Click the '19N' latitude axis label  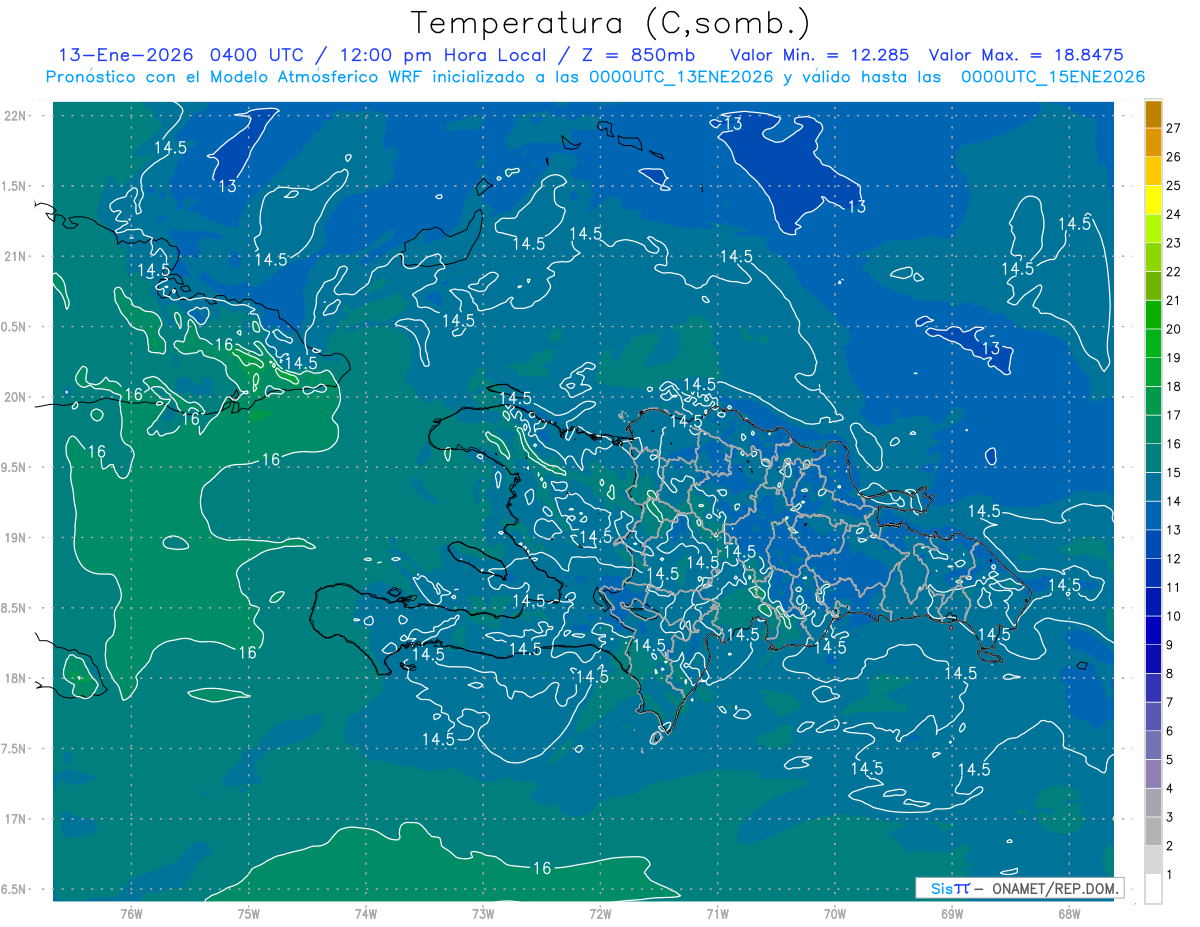pyautogui.click(x=15, y=537)
